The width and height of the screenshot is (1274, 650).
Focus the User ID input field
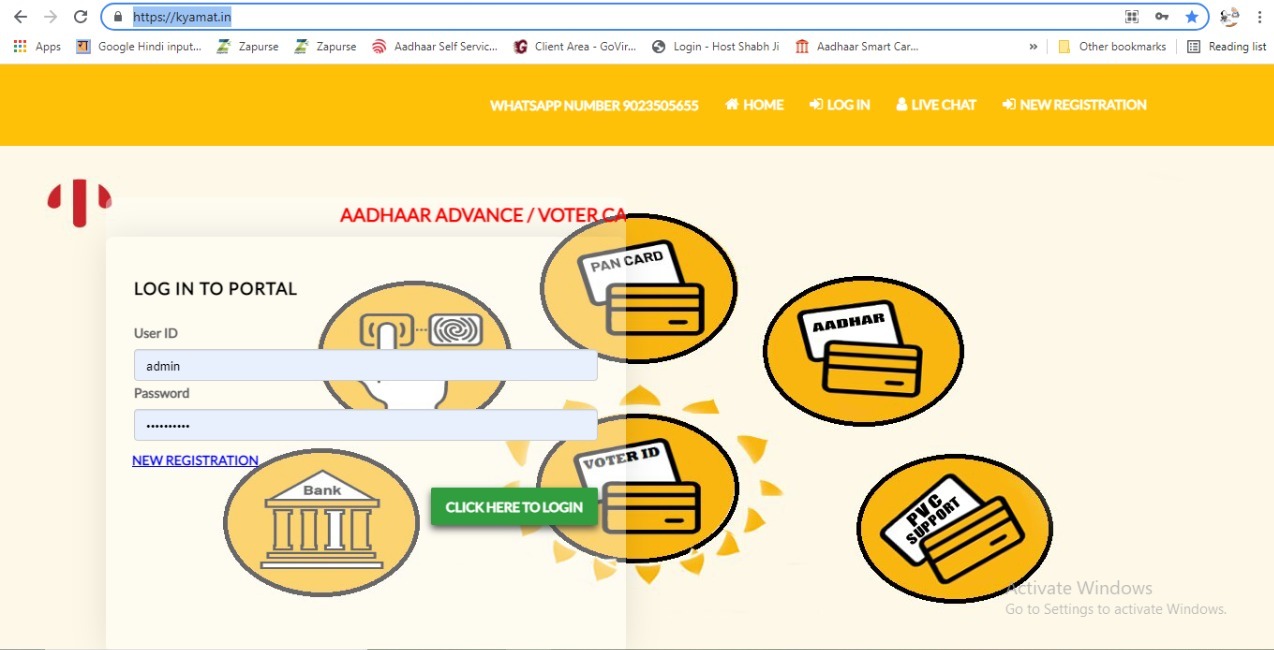(365, 365)
